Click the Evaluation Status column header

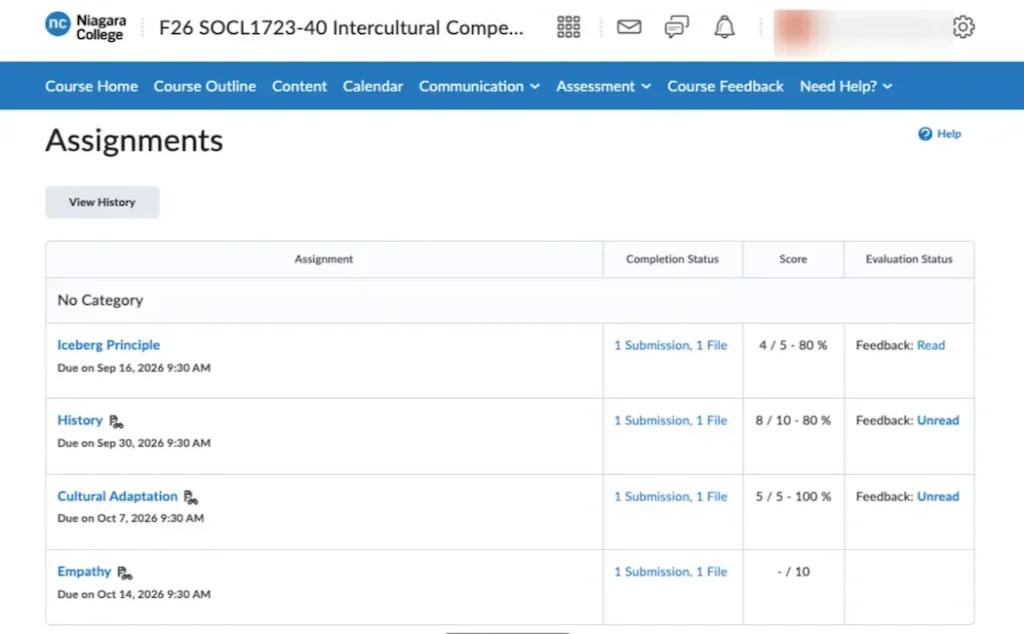click(909, 259)
